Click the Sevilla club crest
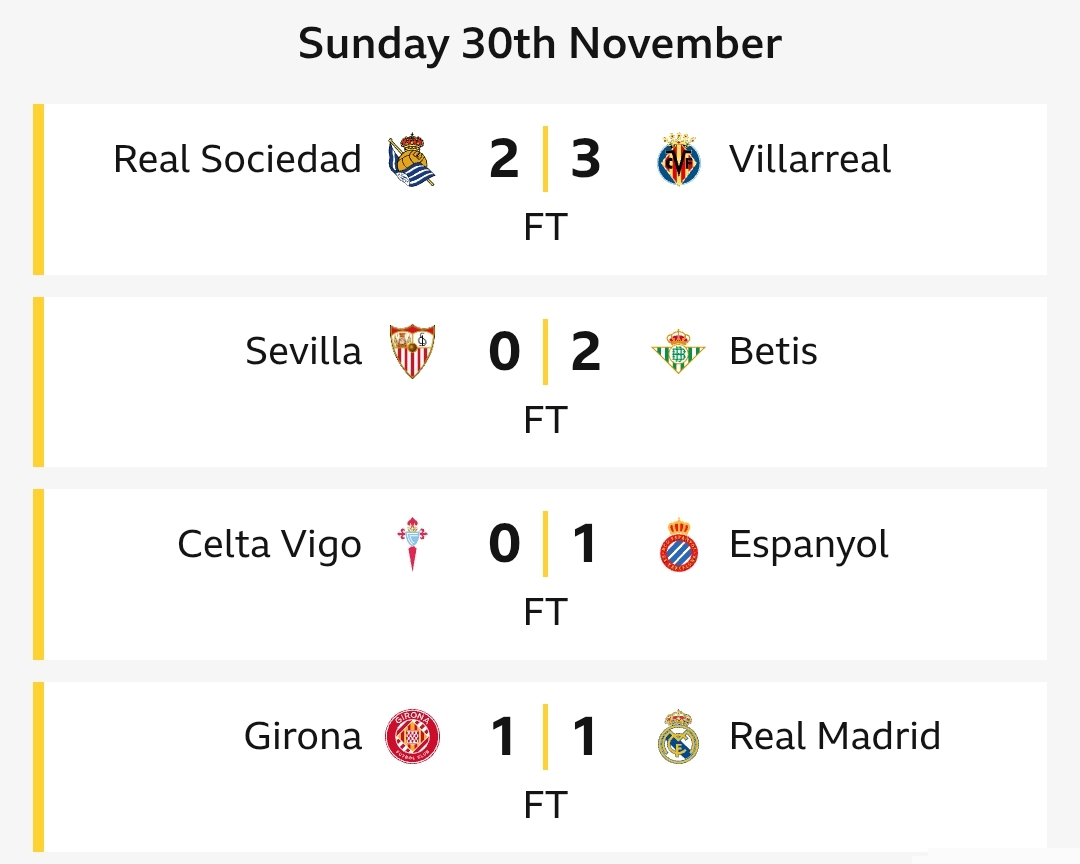This screenshot has width=1080, height=864. 412,352
